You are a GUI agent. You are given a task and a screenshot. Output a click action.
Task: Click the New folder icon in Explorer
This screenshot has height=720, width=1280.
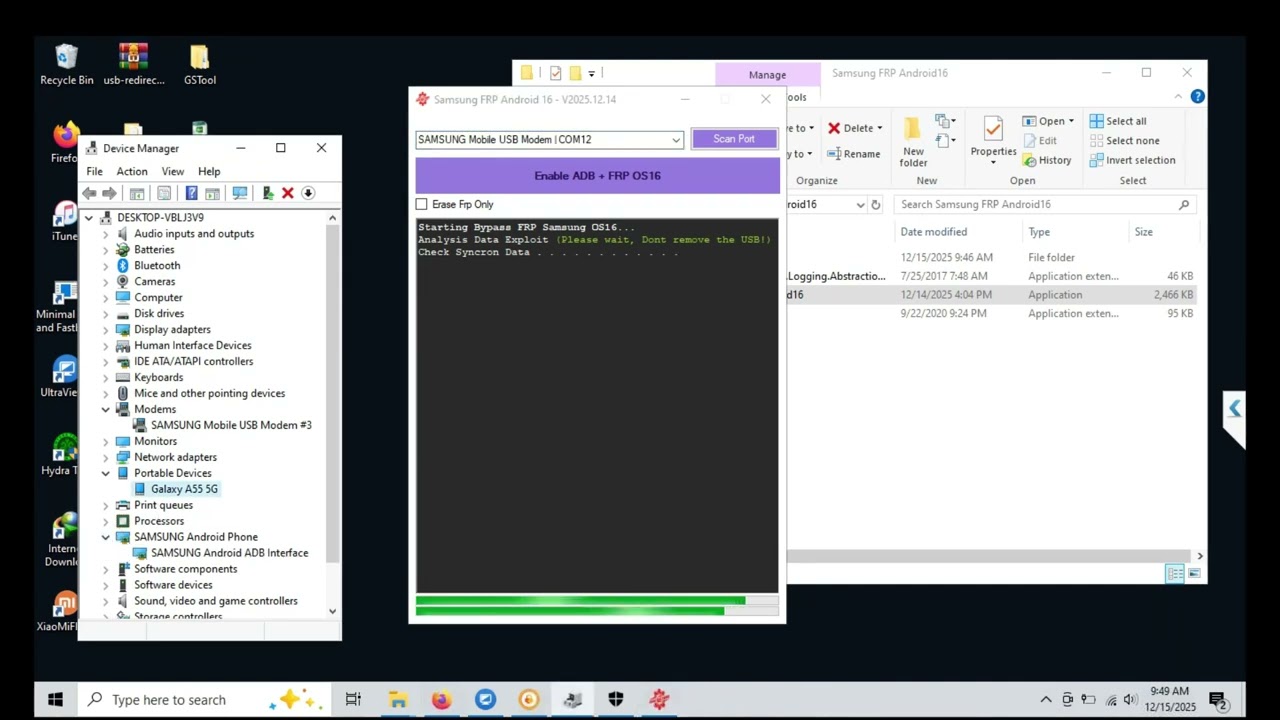click(913, 129)
